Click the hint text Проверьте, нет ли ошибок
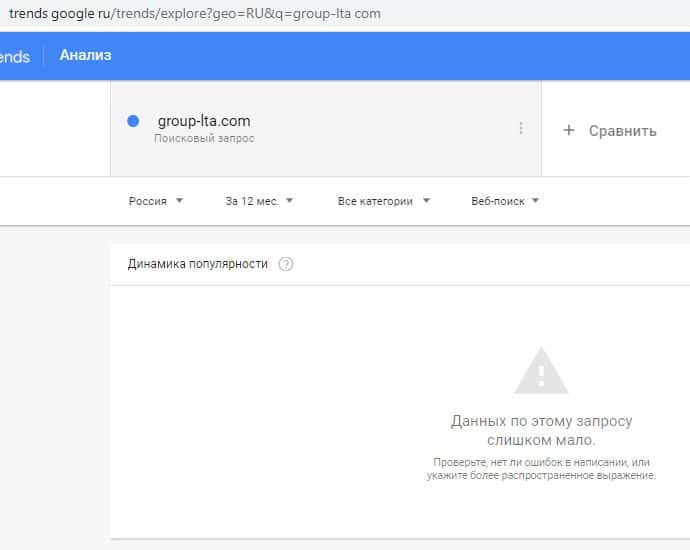This screenshot has height=550, width=690. click(x=541, y=469)
